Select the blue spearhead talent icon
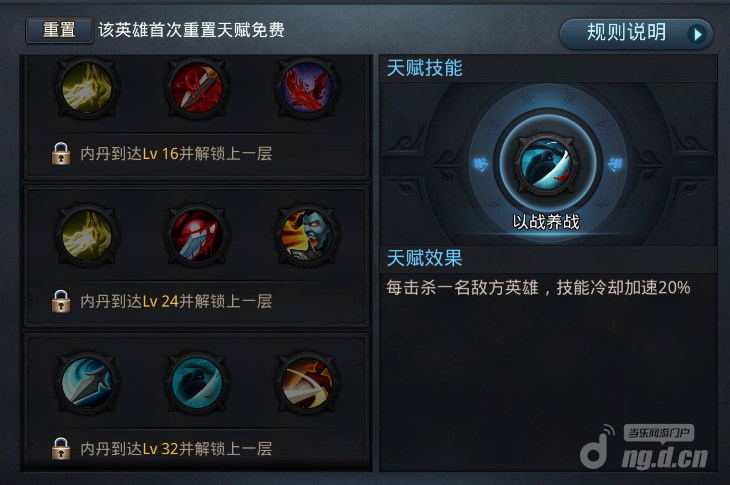The image size is (730, 485). click(x=87, y=383)
